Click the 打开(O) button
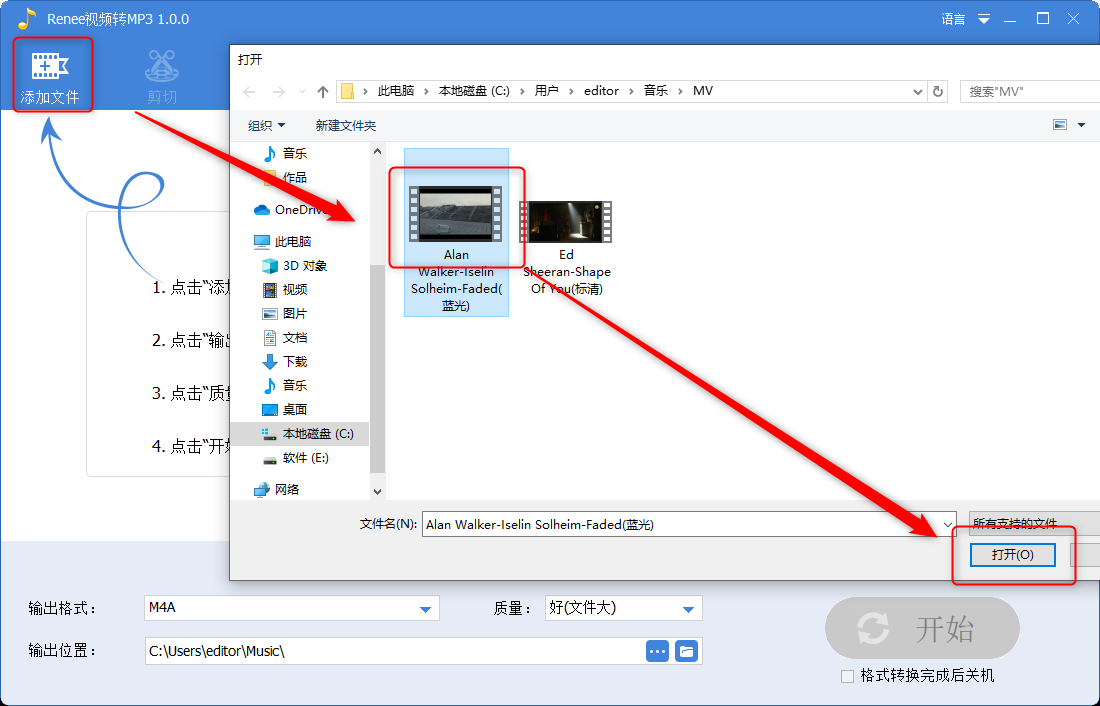This screenshot has width=1100, height=706. point(1012,554)
